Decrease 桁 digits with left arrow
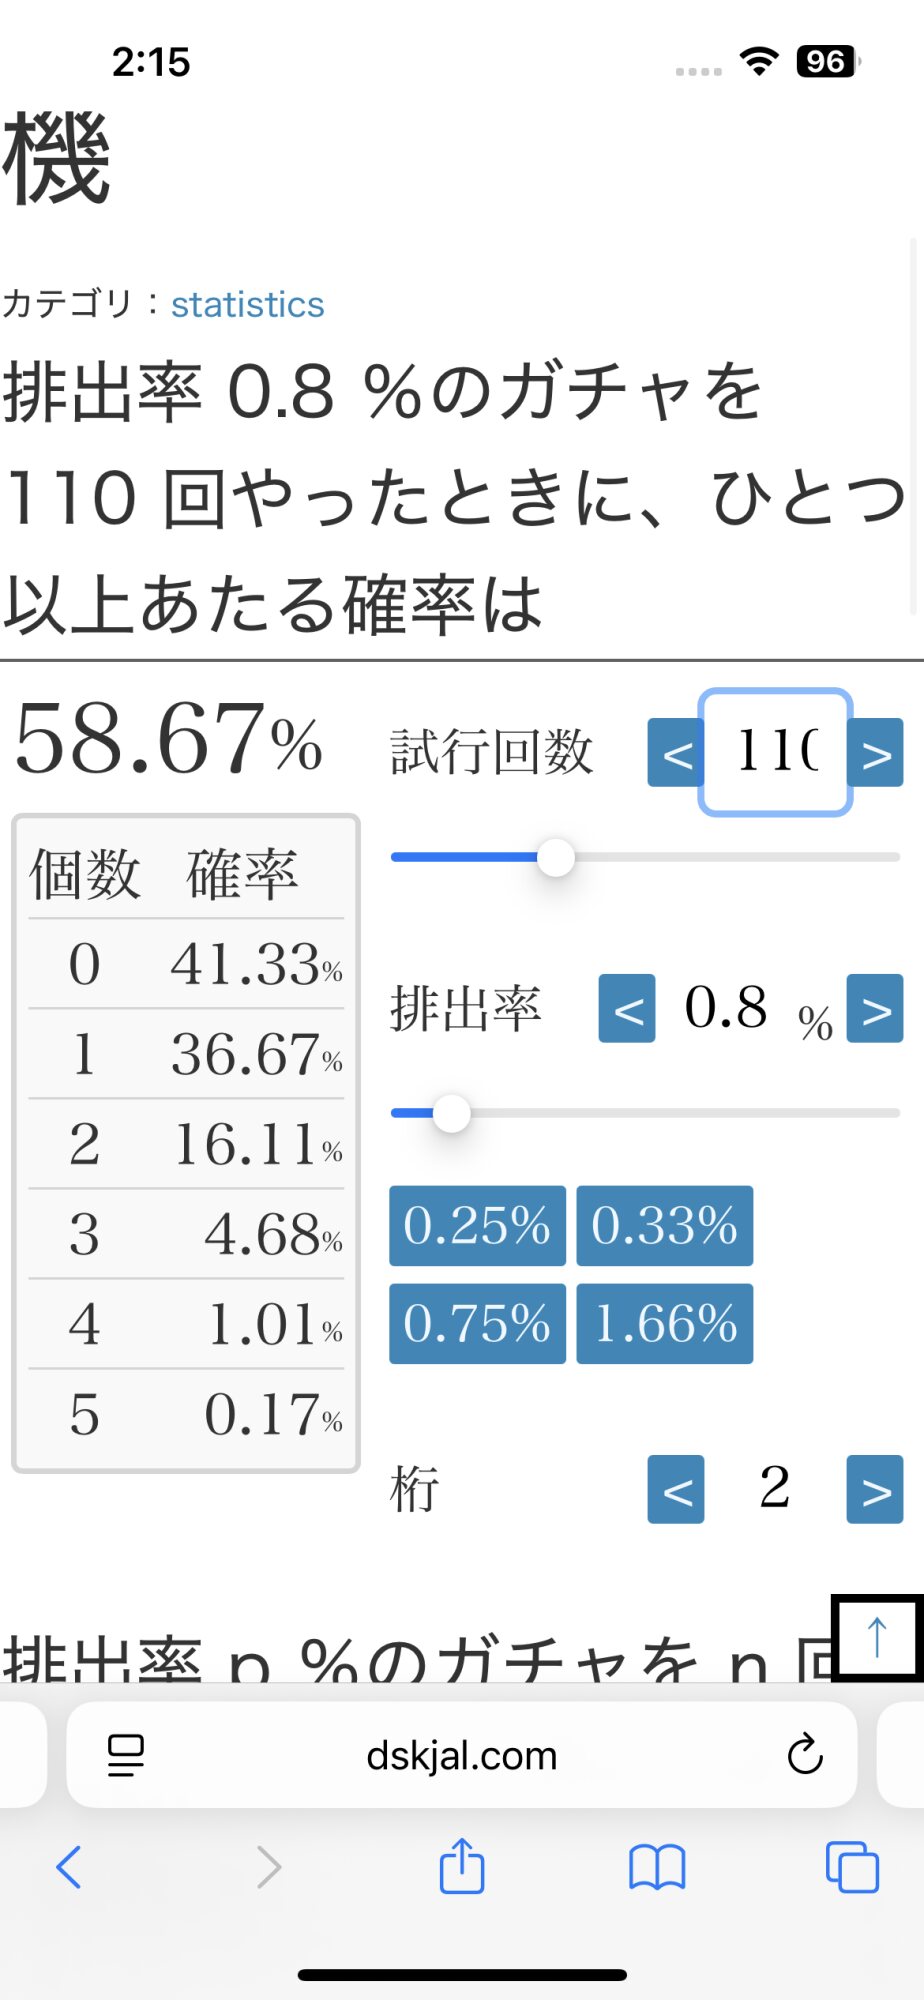 click(x=676, y=1489)
